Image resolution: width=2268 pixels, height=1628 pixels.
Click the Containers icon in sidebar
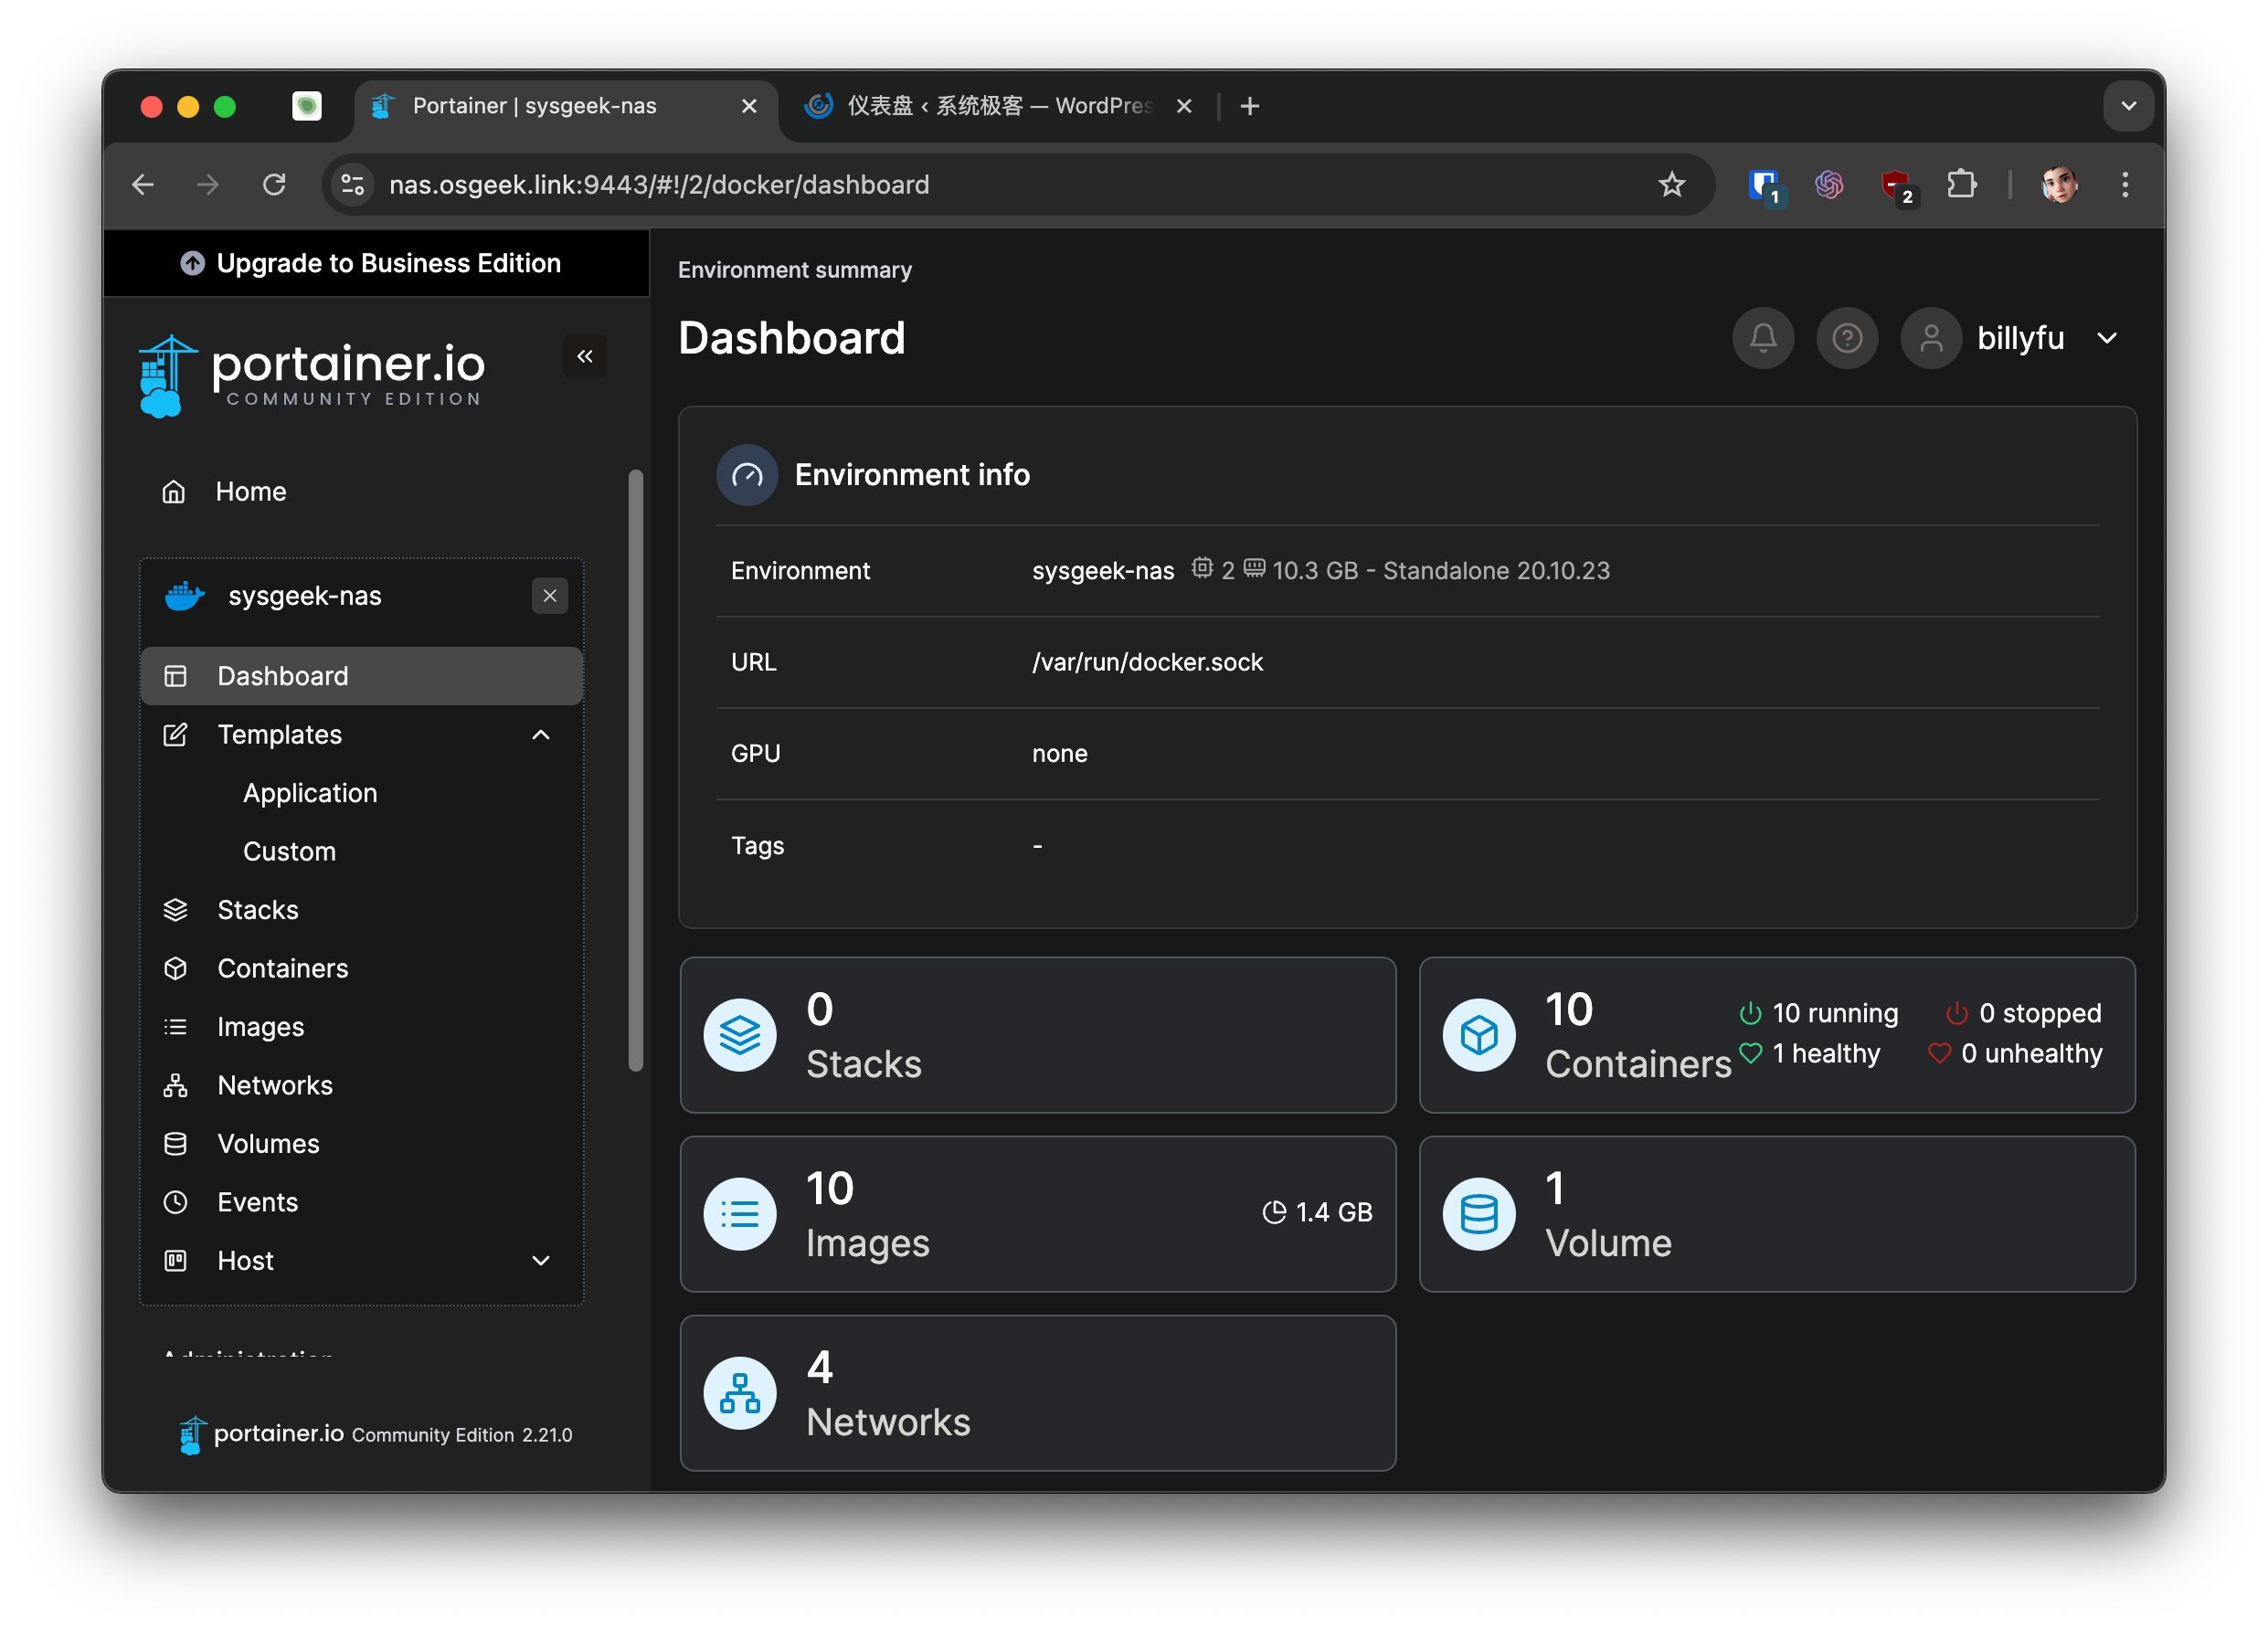pos(173,968)
